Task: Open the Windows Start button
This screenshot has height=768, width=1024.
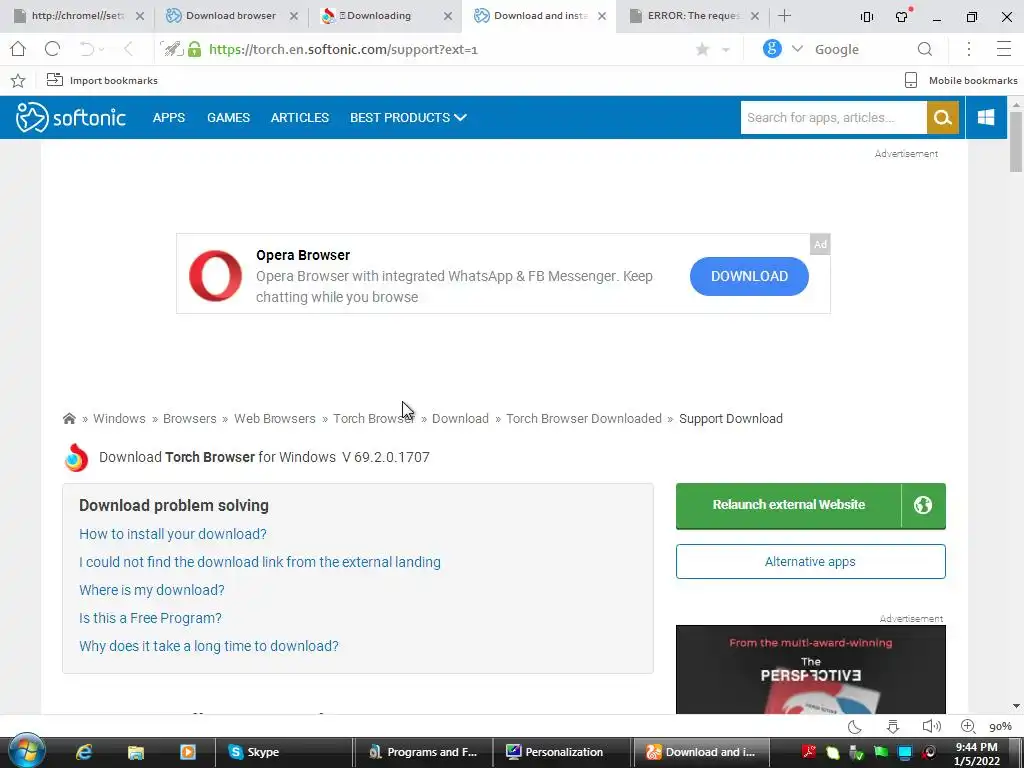Action: click(x=26, y=751)
